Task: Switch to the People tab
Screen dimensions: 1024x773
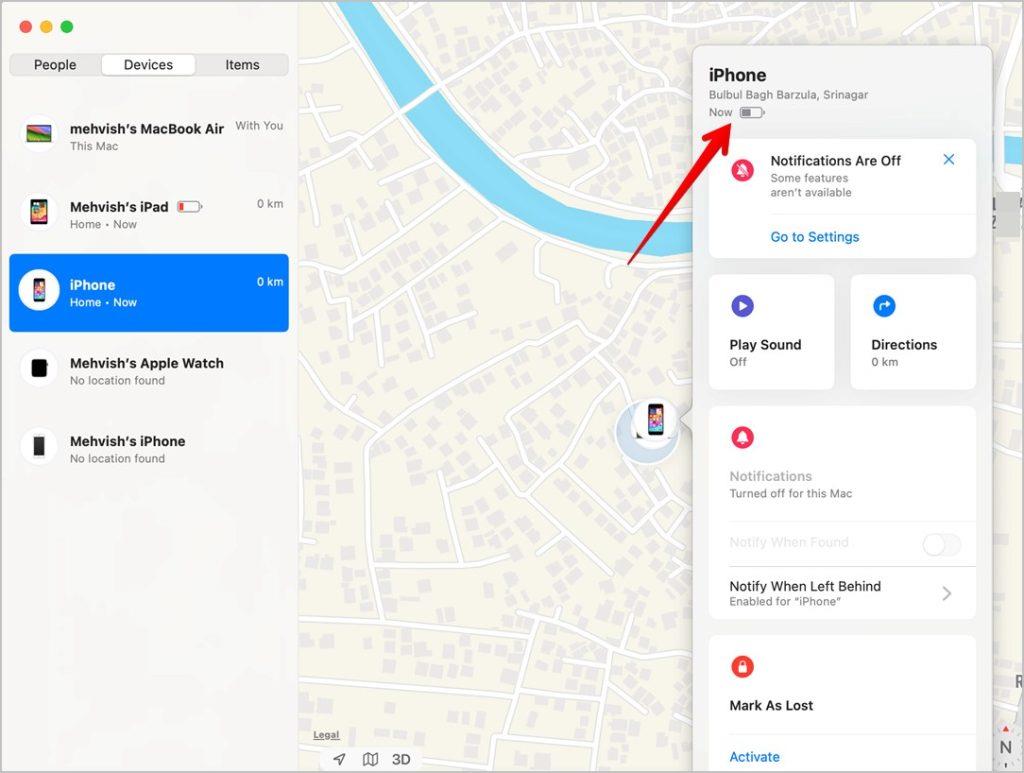Action: 55,65
